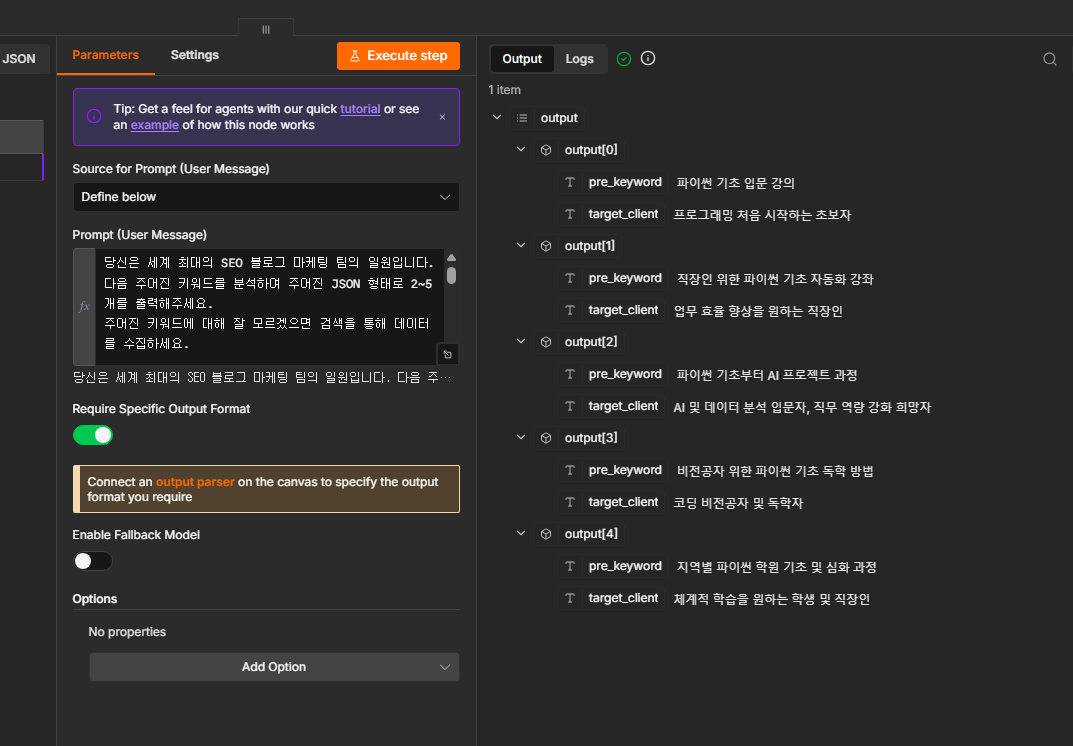This screenshot has height=746, width=1073.
Task: Click the info icon next to Logs
Action: click(x=647, y=58)
